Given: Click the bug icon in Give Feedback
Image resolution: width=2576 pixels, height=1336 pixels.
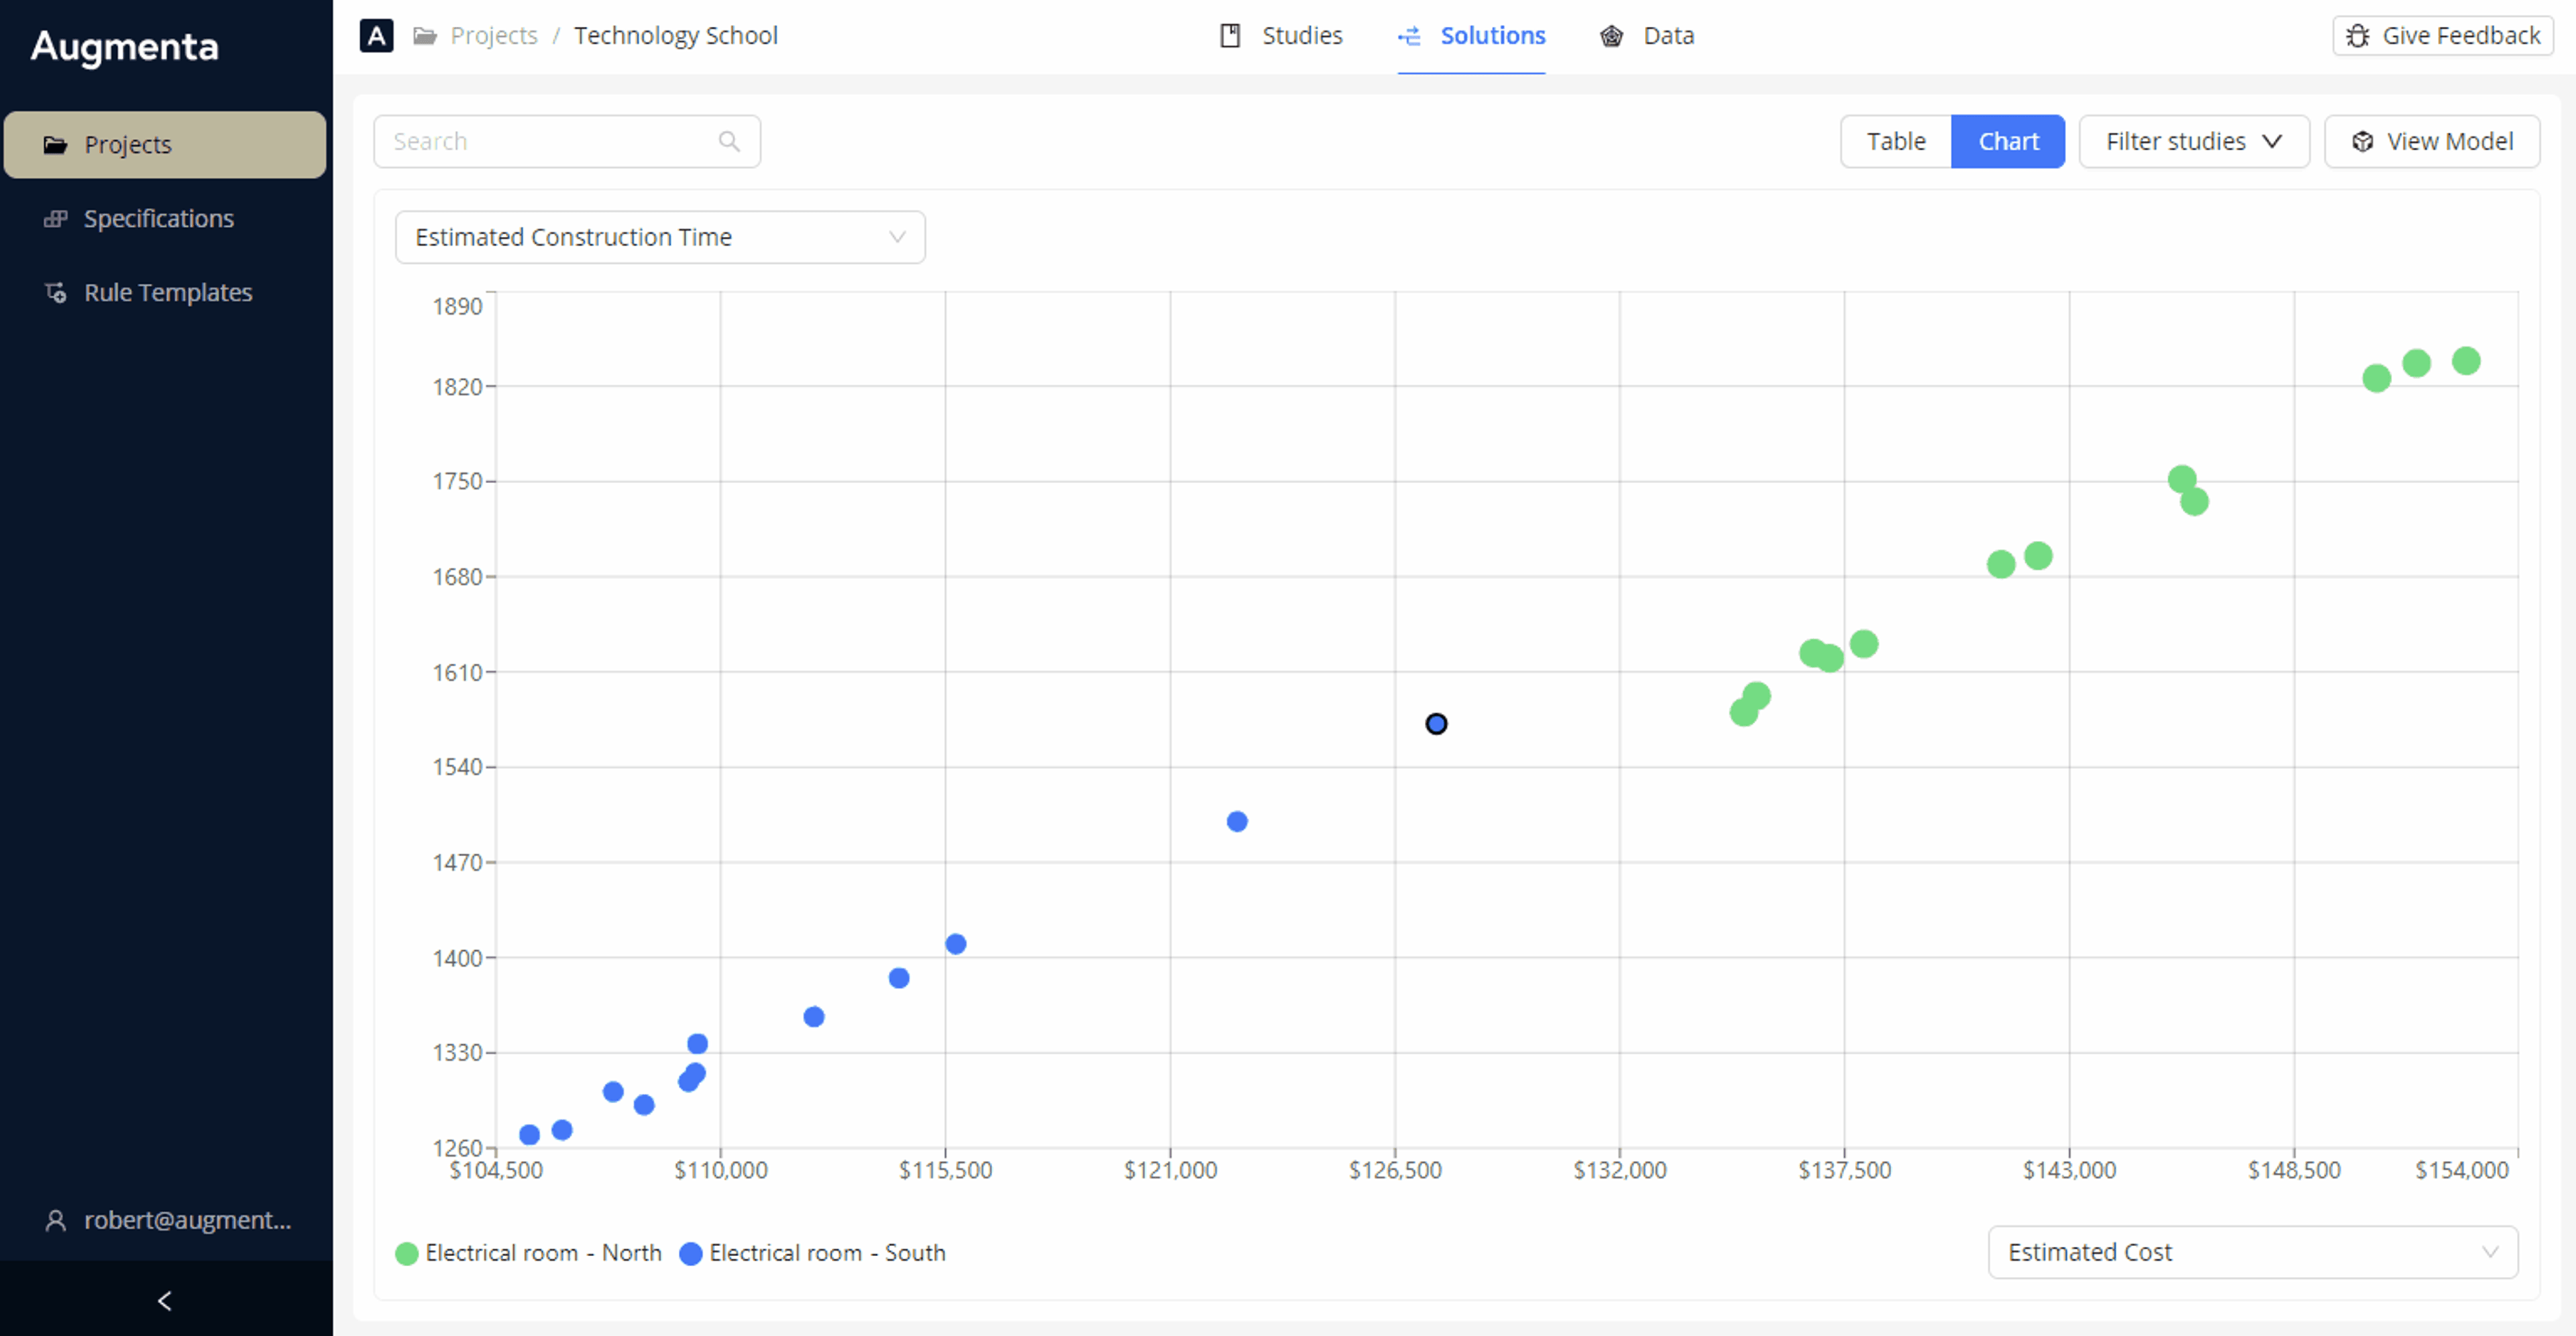Looking at the screenshot, I should 2357,36.
